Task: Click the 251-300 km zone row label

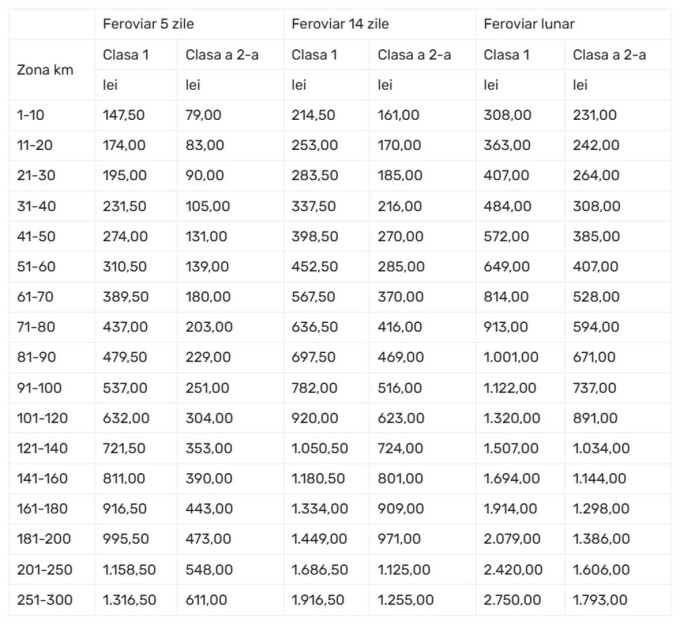Action: pos(41,600)
